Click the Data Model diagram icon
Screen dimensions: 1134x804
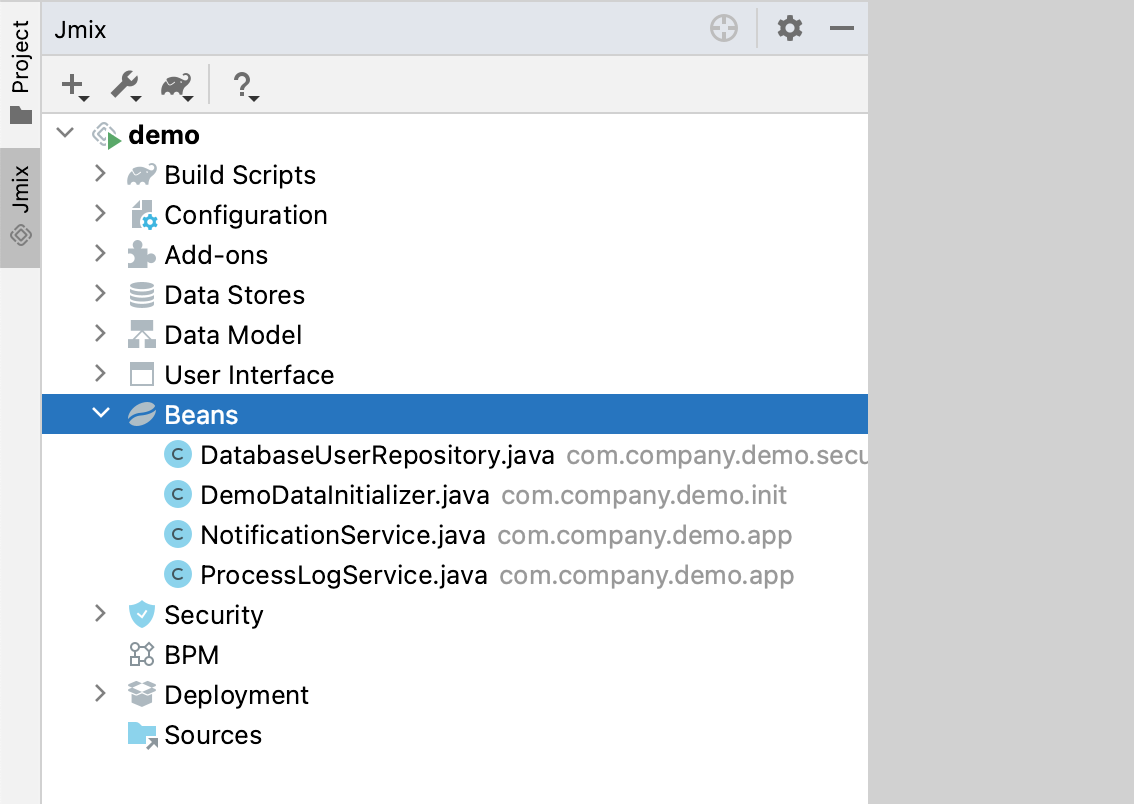pos(142,335)
